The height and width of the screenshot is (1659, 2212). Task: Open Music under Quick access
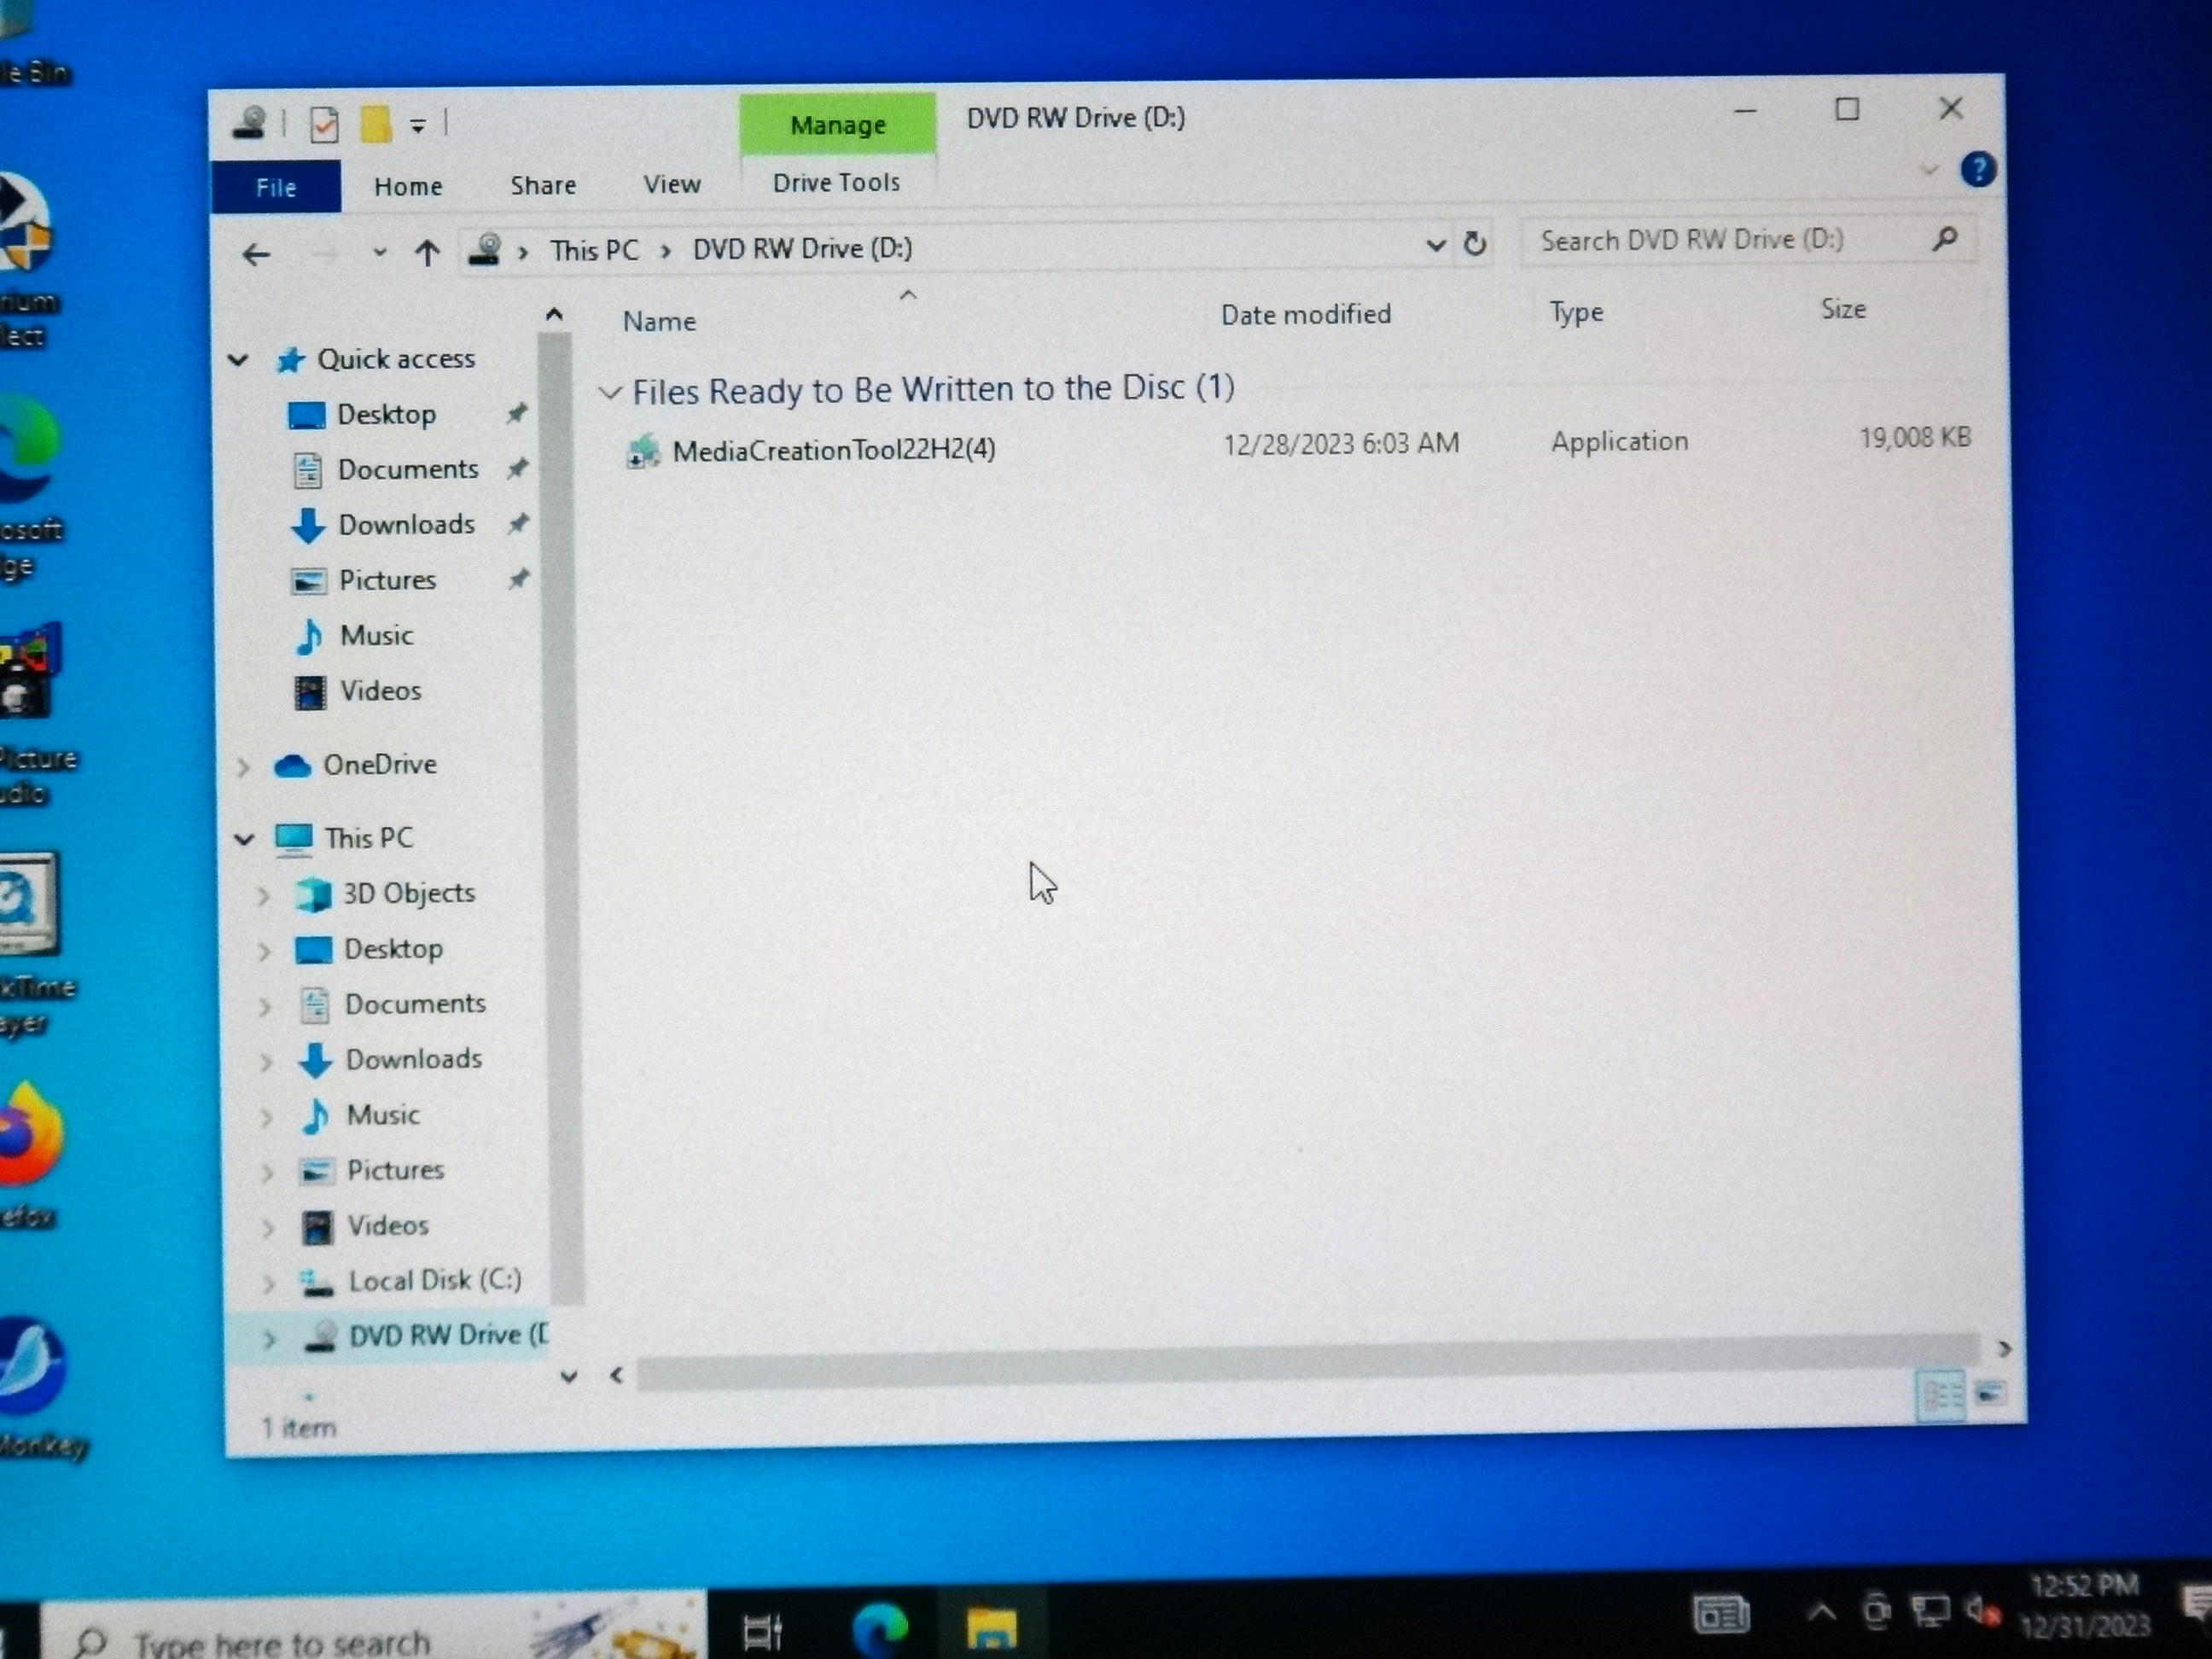tap(376, 635)
